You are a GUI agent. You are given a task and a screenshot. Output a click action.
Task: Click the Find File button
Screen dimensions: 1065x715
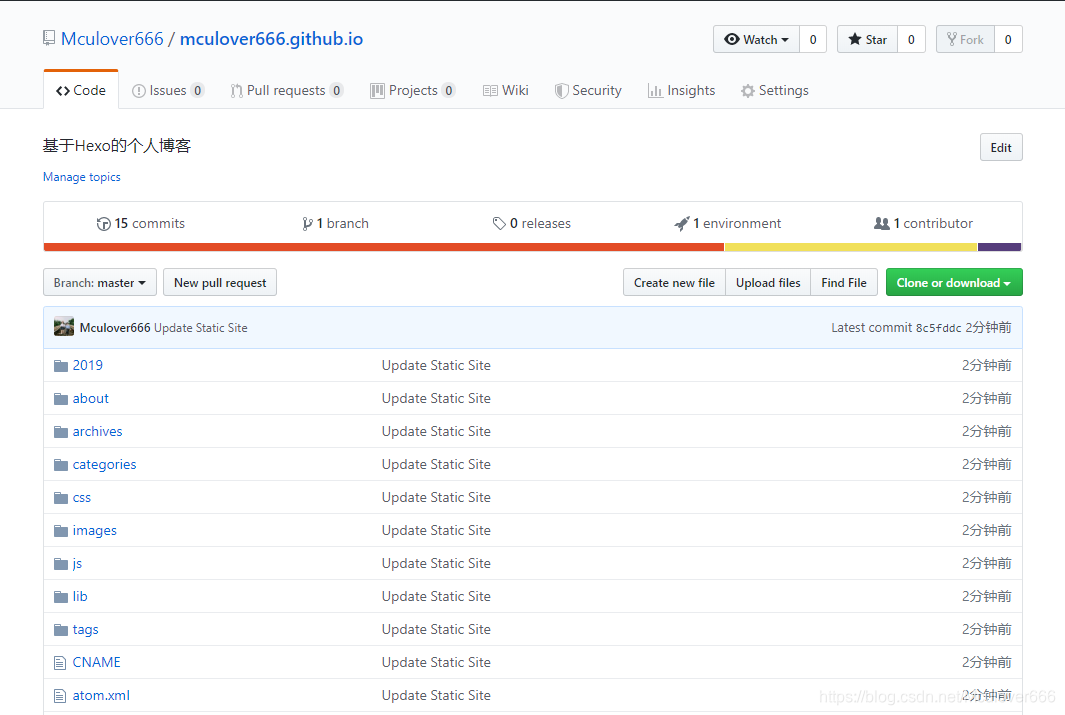point(844,282)
